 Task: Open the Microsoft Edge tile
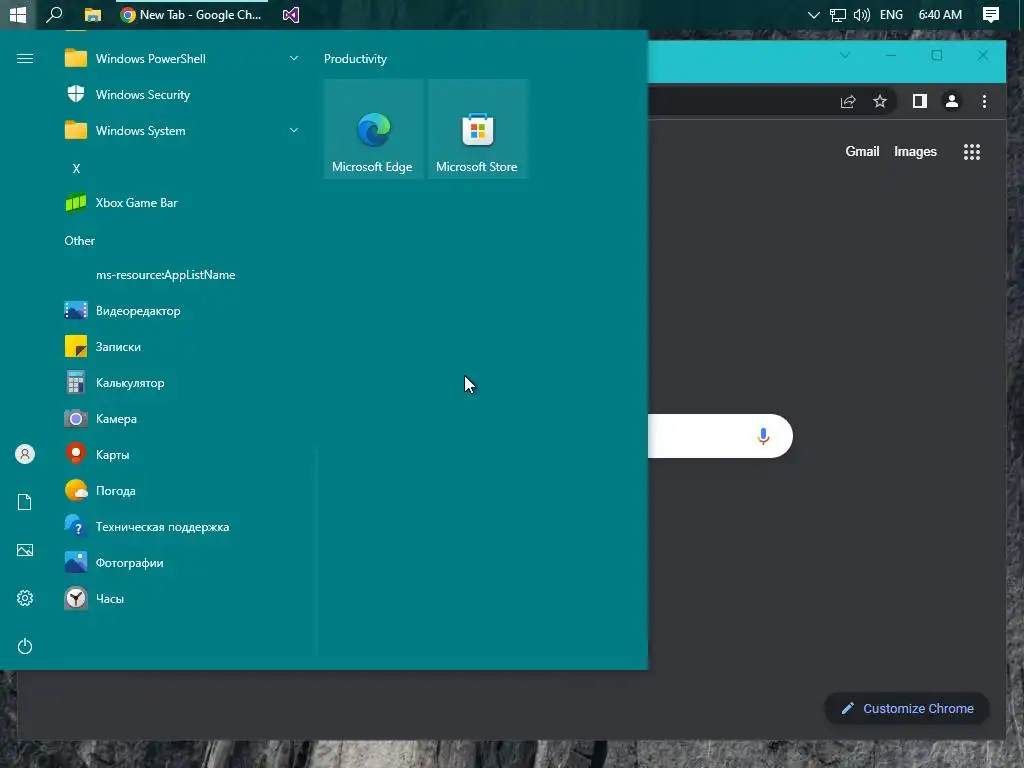[374, 129]
